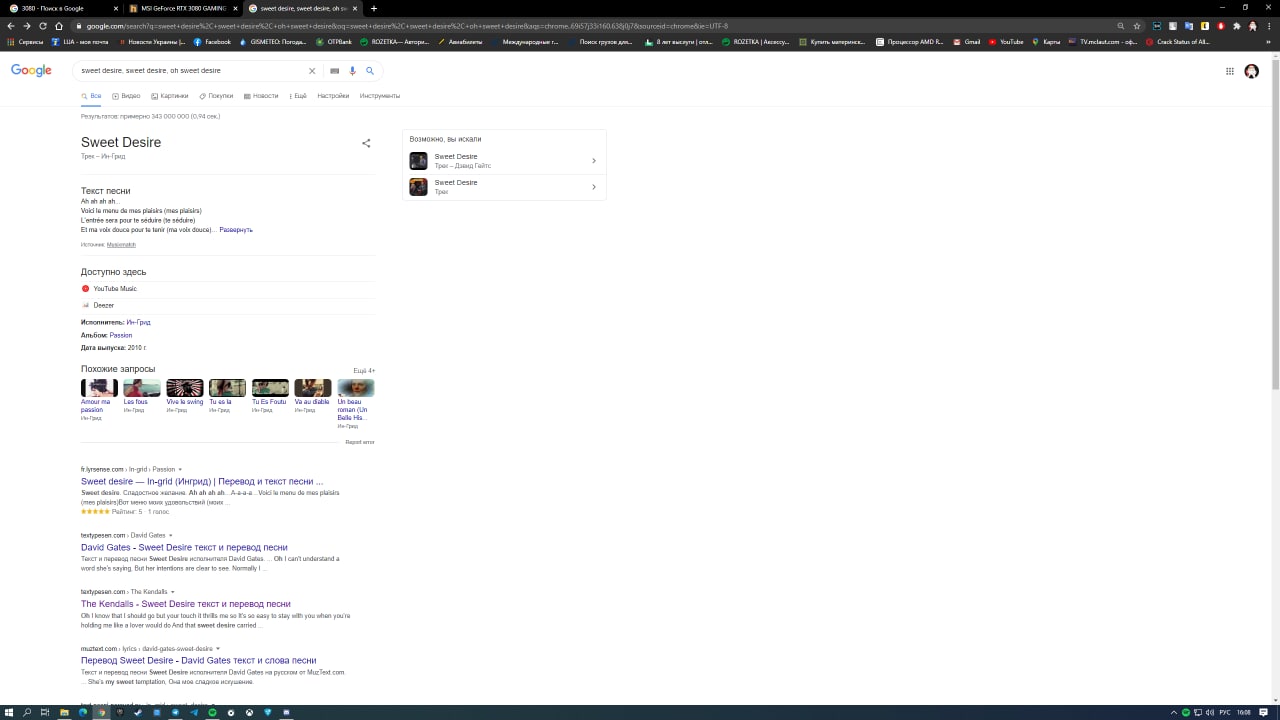Show more related queries via Ещё 4+

point(364,370)
